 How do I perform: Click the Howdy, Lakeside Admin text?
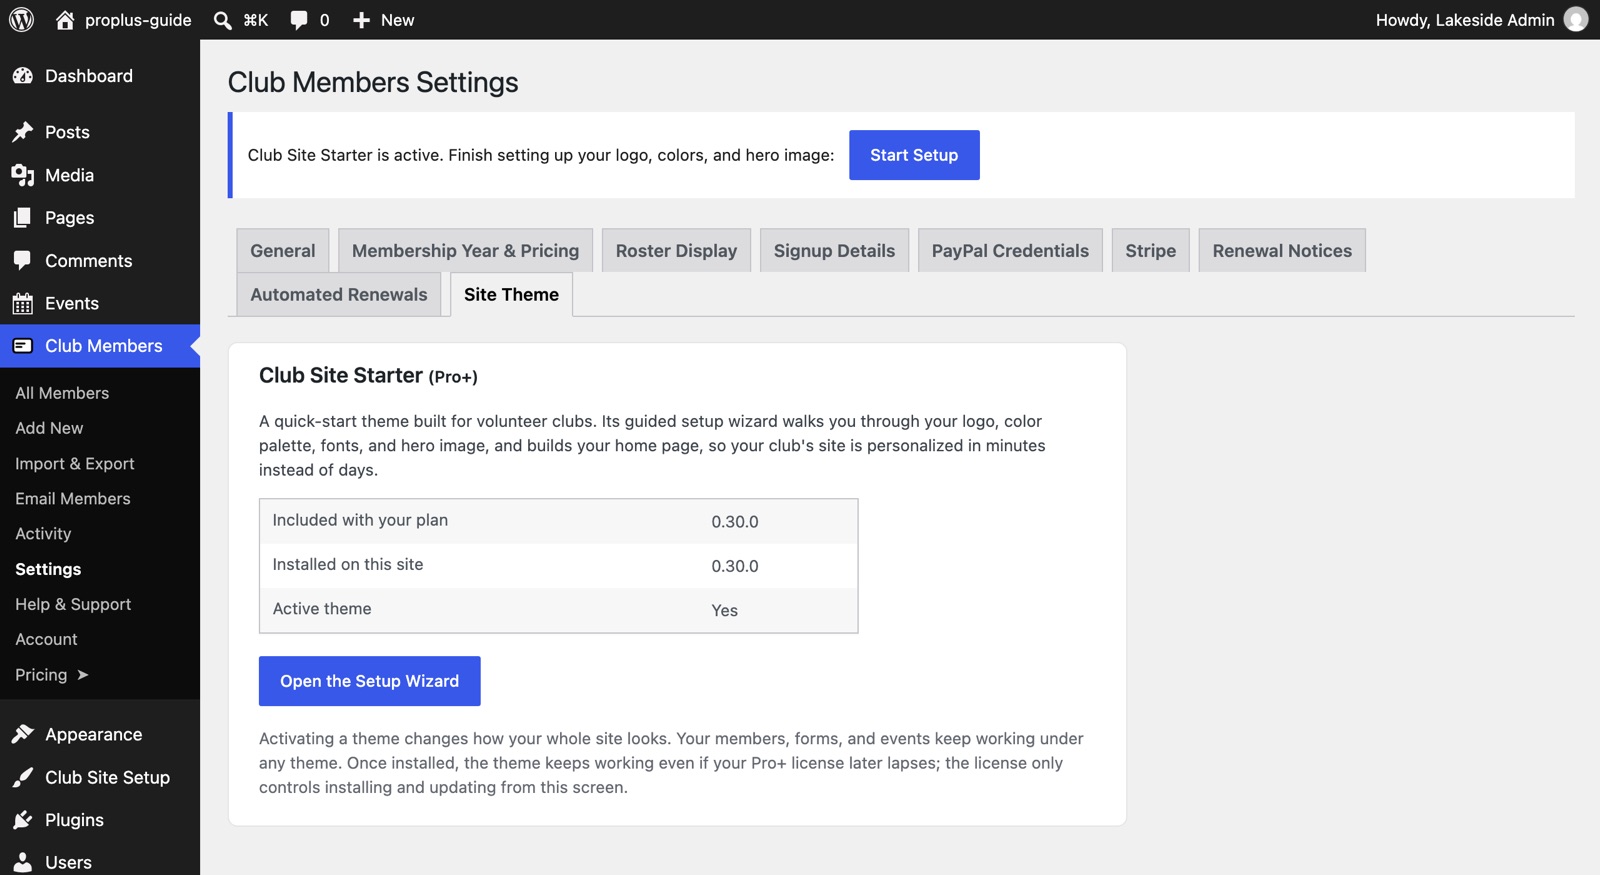click(1465, 20)
